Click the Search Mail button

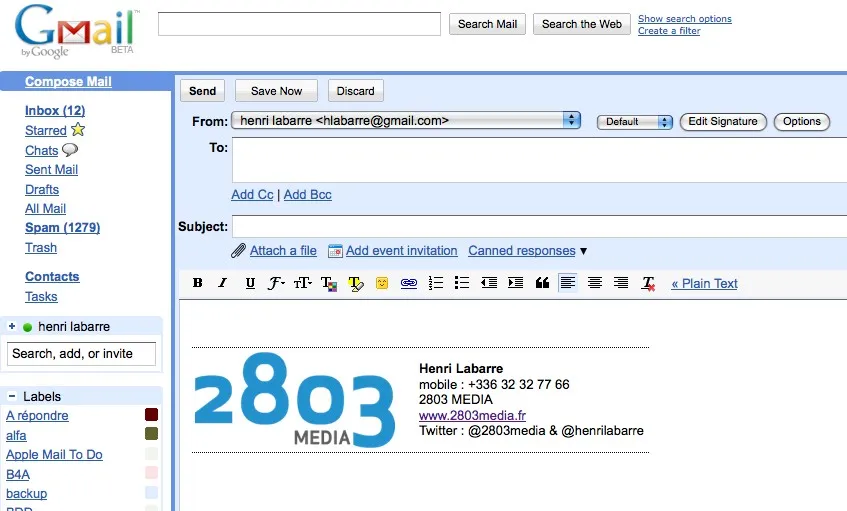487,24
